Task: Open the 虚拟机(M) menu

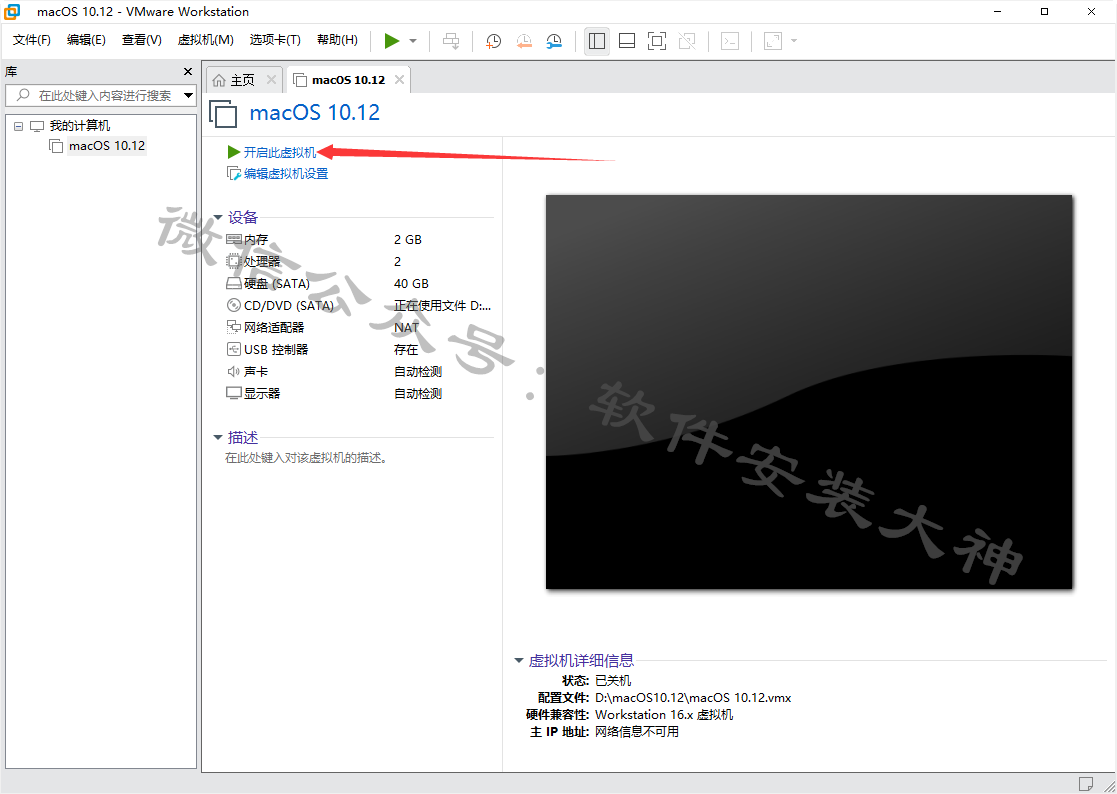Action: [205, 40]
